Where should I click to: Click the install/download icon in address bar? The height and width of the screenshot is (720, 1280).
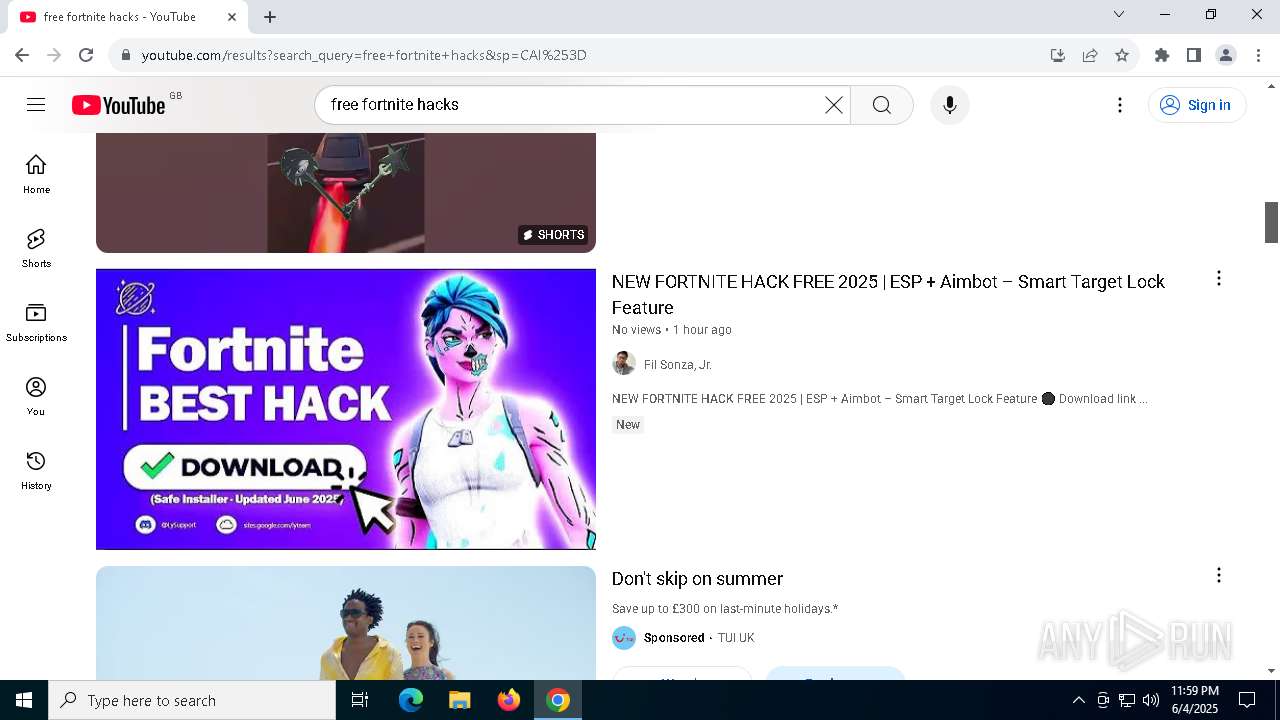tap(1058, 55)
